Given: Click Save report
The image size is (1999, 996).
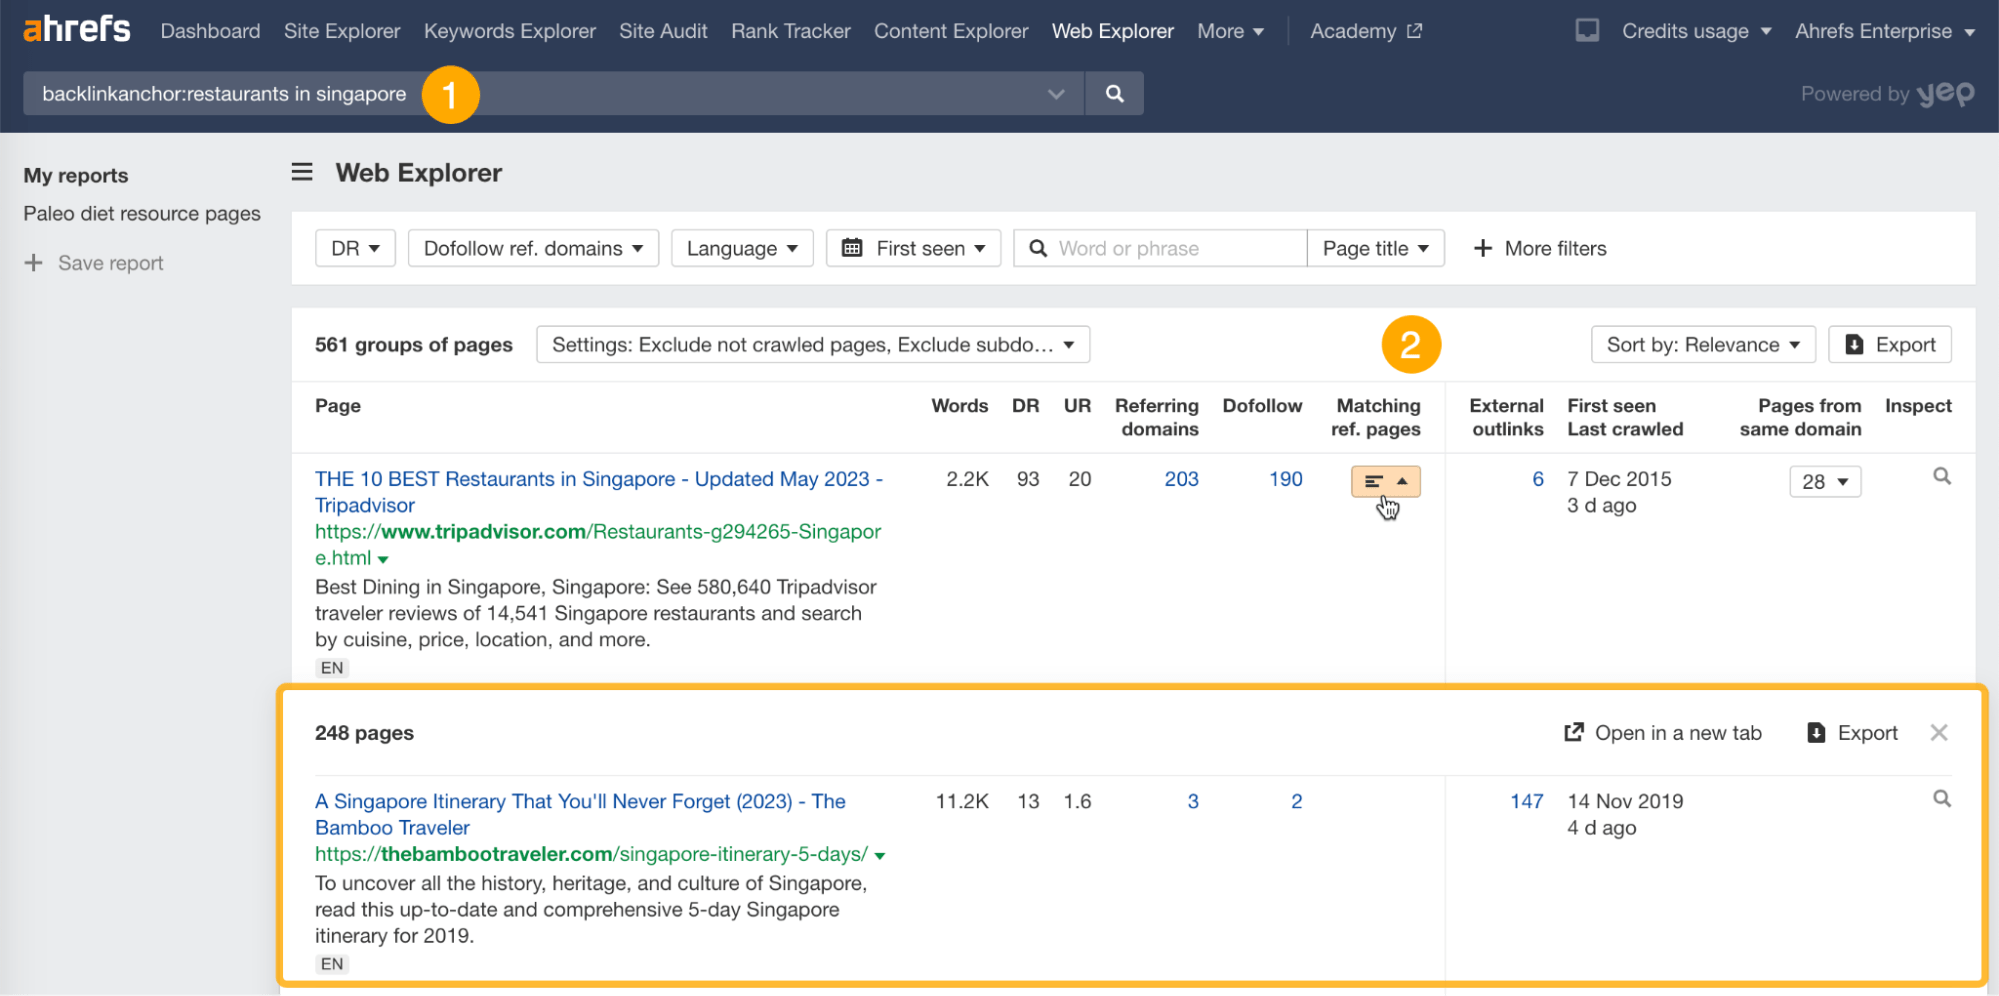Looking at the screenshot, I should coord(110,263).
